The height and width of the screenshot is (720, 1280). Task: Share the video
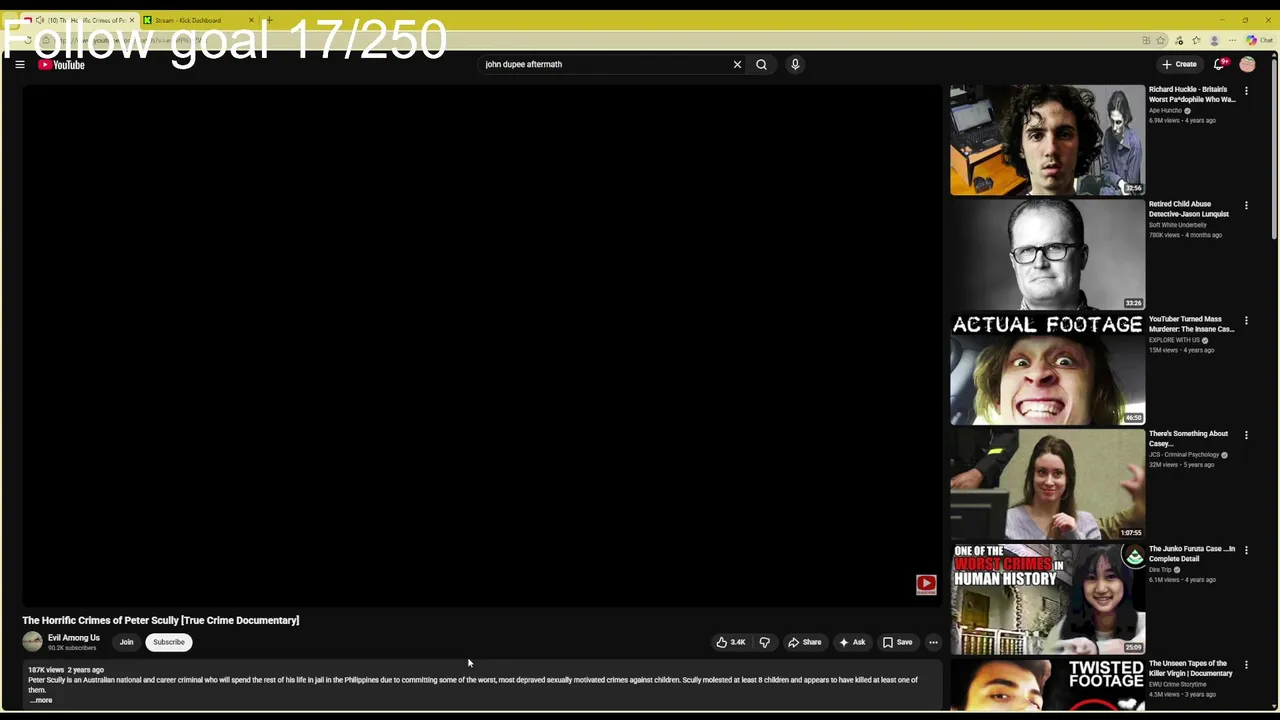805,642
